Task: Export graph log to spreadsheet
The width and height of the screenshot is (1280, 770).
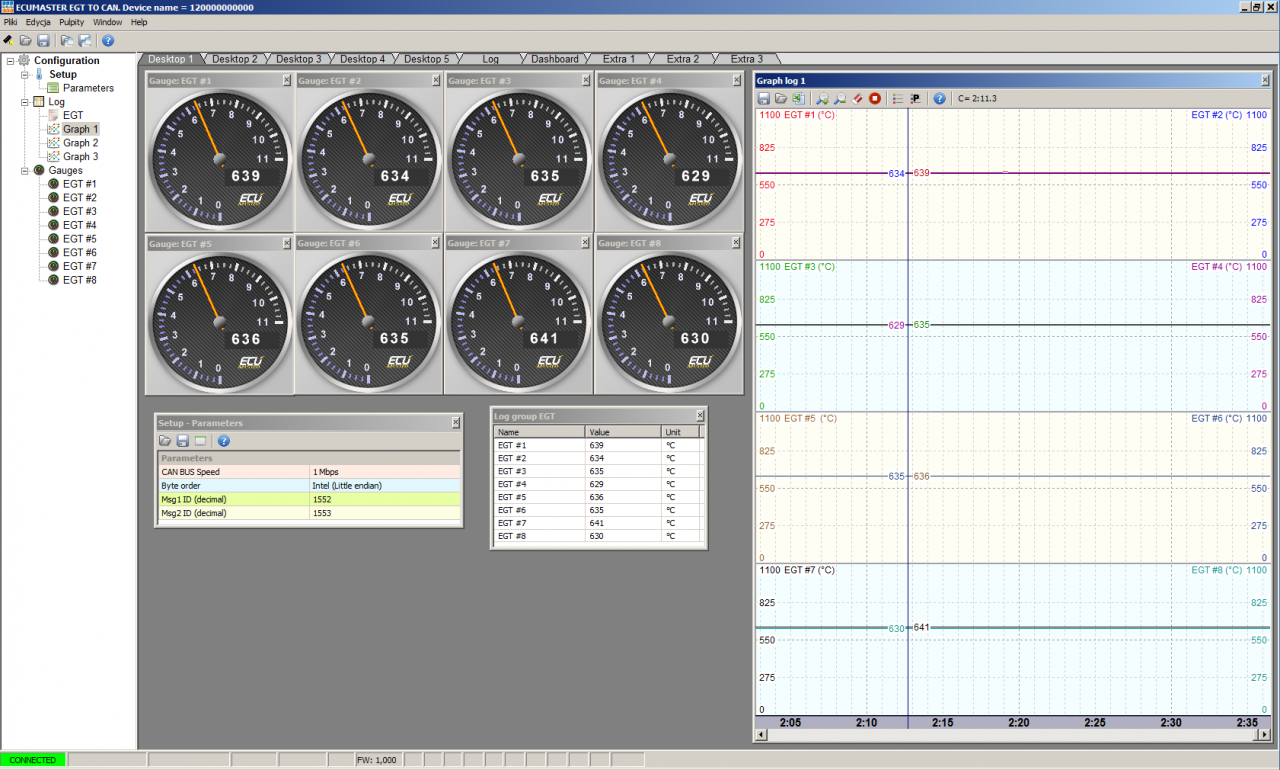Action: coord(798,98)
